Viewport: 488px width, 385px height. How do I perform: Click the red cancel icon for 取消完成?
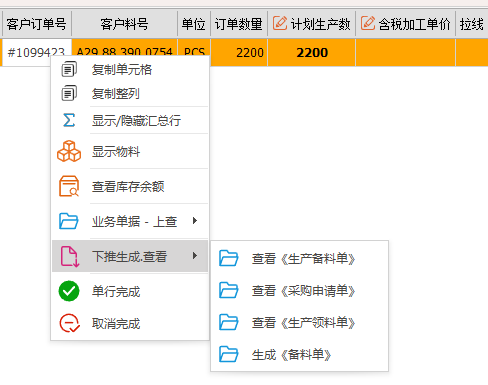pos(69,323)
